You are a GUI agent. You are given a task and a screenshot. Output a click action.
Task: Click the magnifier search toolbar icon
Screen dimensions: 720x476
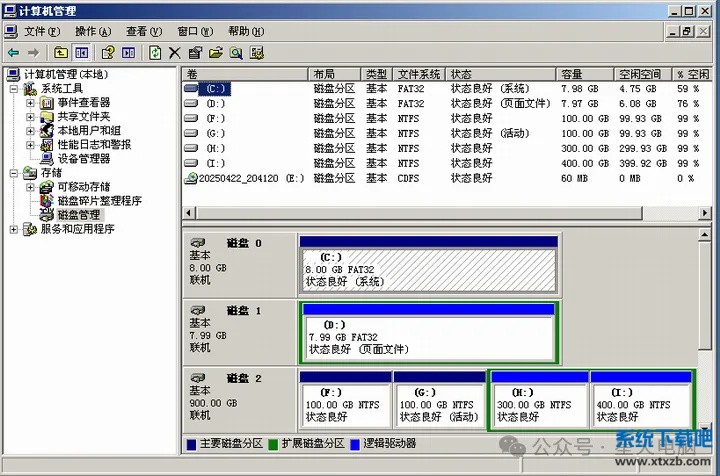click(236, 52)
